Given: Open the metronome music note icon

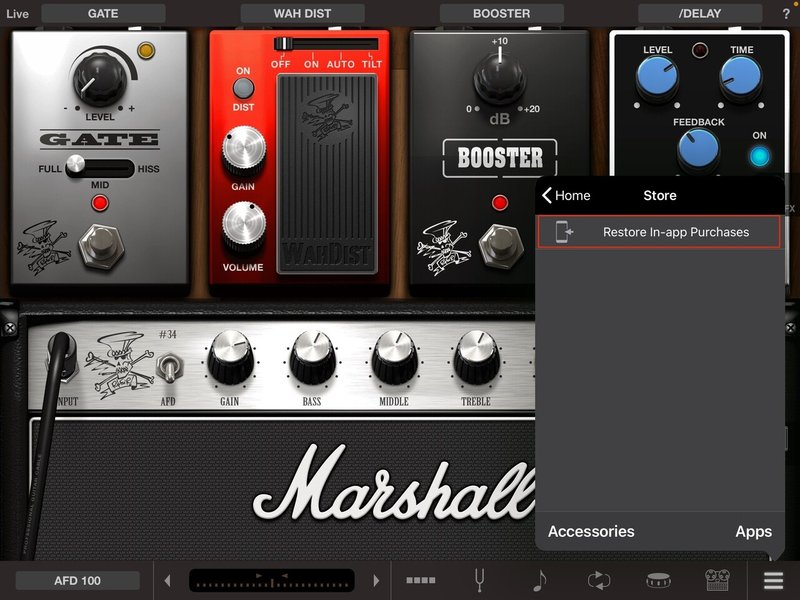Looking at the screenshot, I should (539, 580).
